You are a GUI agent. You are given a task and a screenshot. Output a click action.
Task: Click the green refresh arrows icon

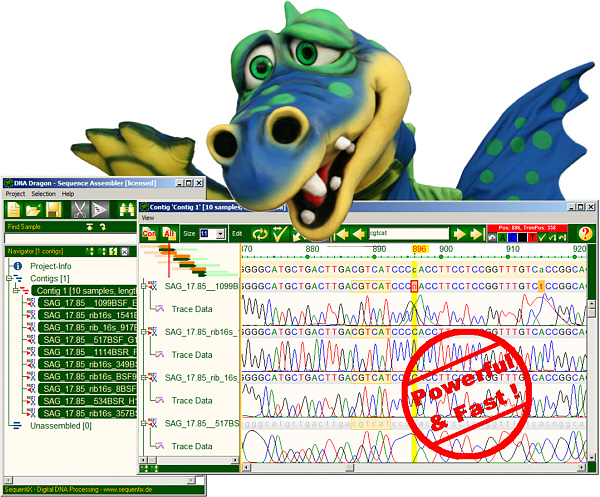tap(260, 233)
